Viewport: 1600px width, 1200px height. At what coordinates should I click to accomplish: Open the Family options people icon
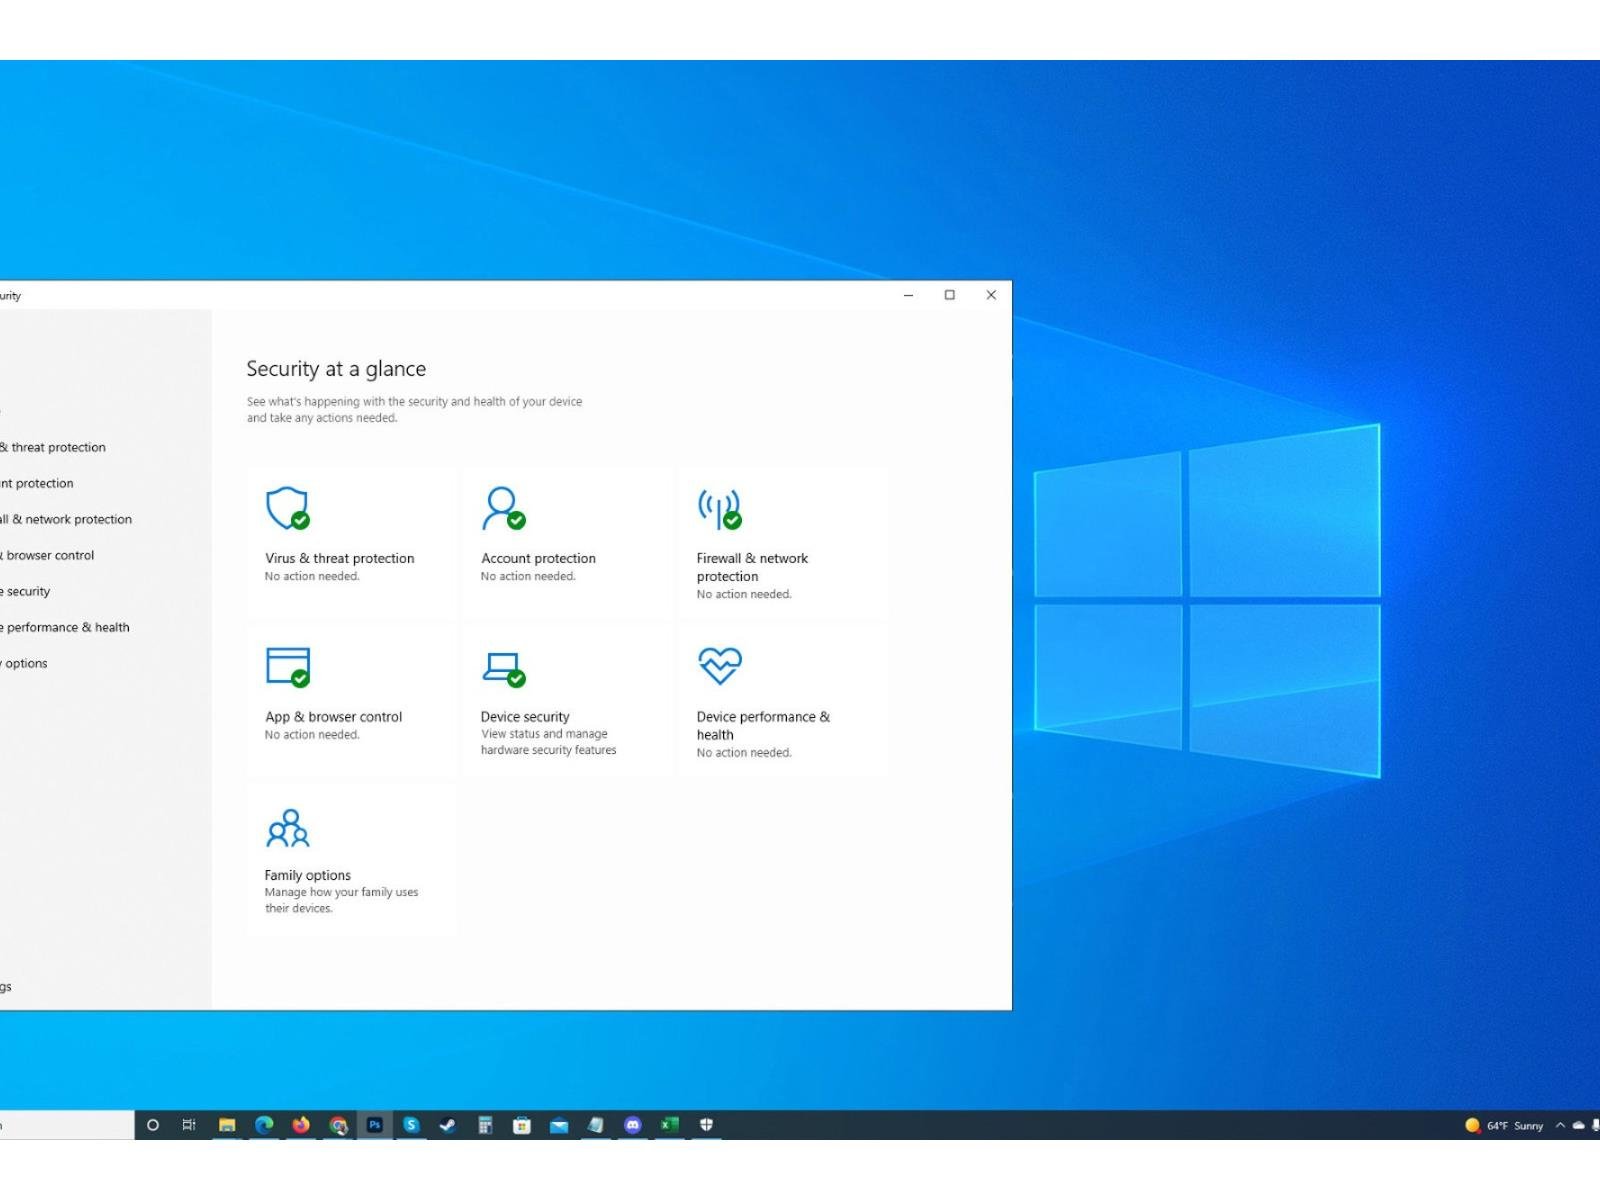click(288, 827)
